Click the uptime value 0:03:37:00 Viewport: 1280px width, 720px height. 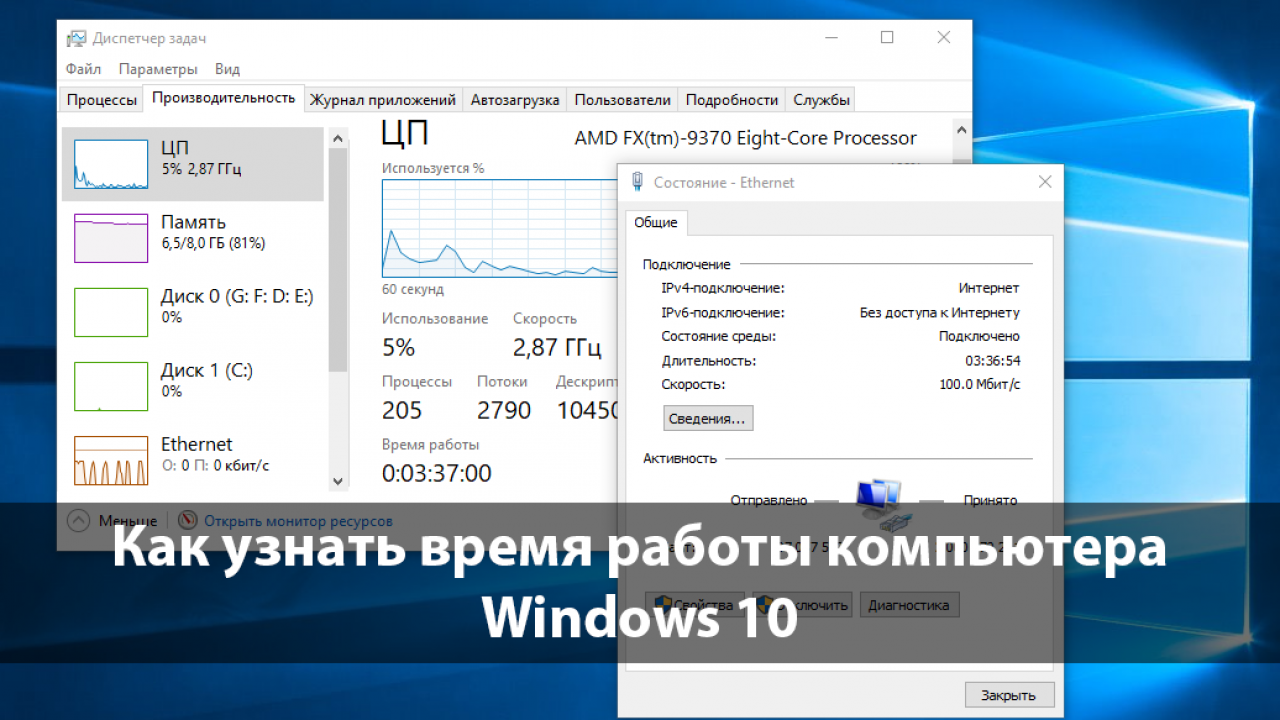(436, 473)
